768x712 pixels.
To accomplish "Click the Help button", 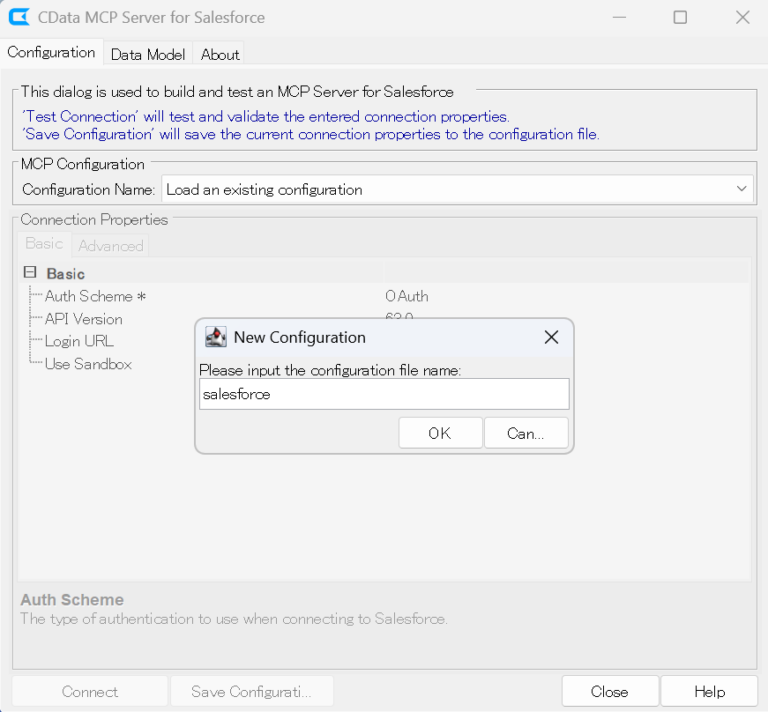I will click(x=709, y=691).
